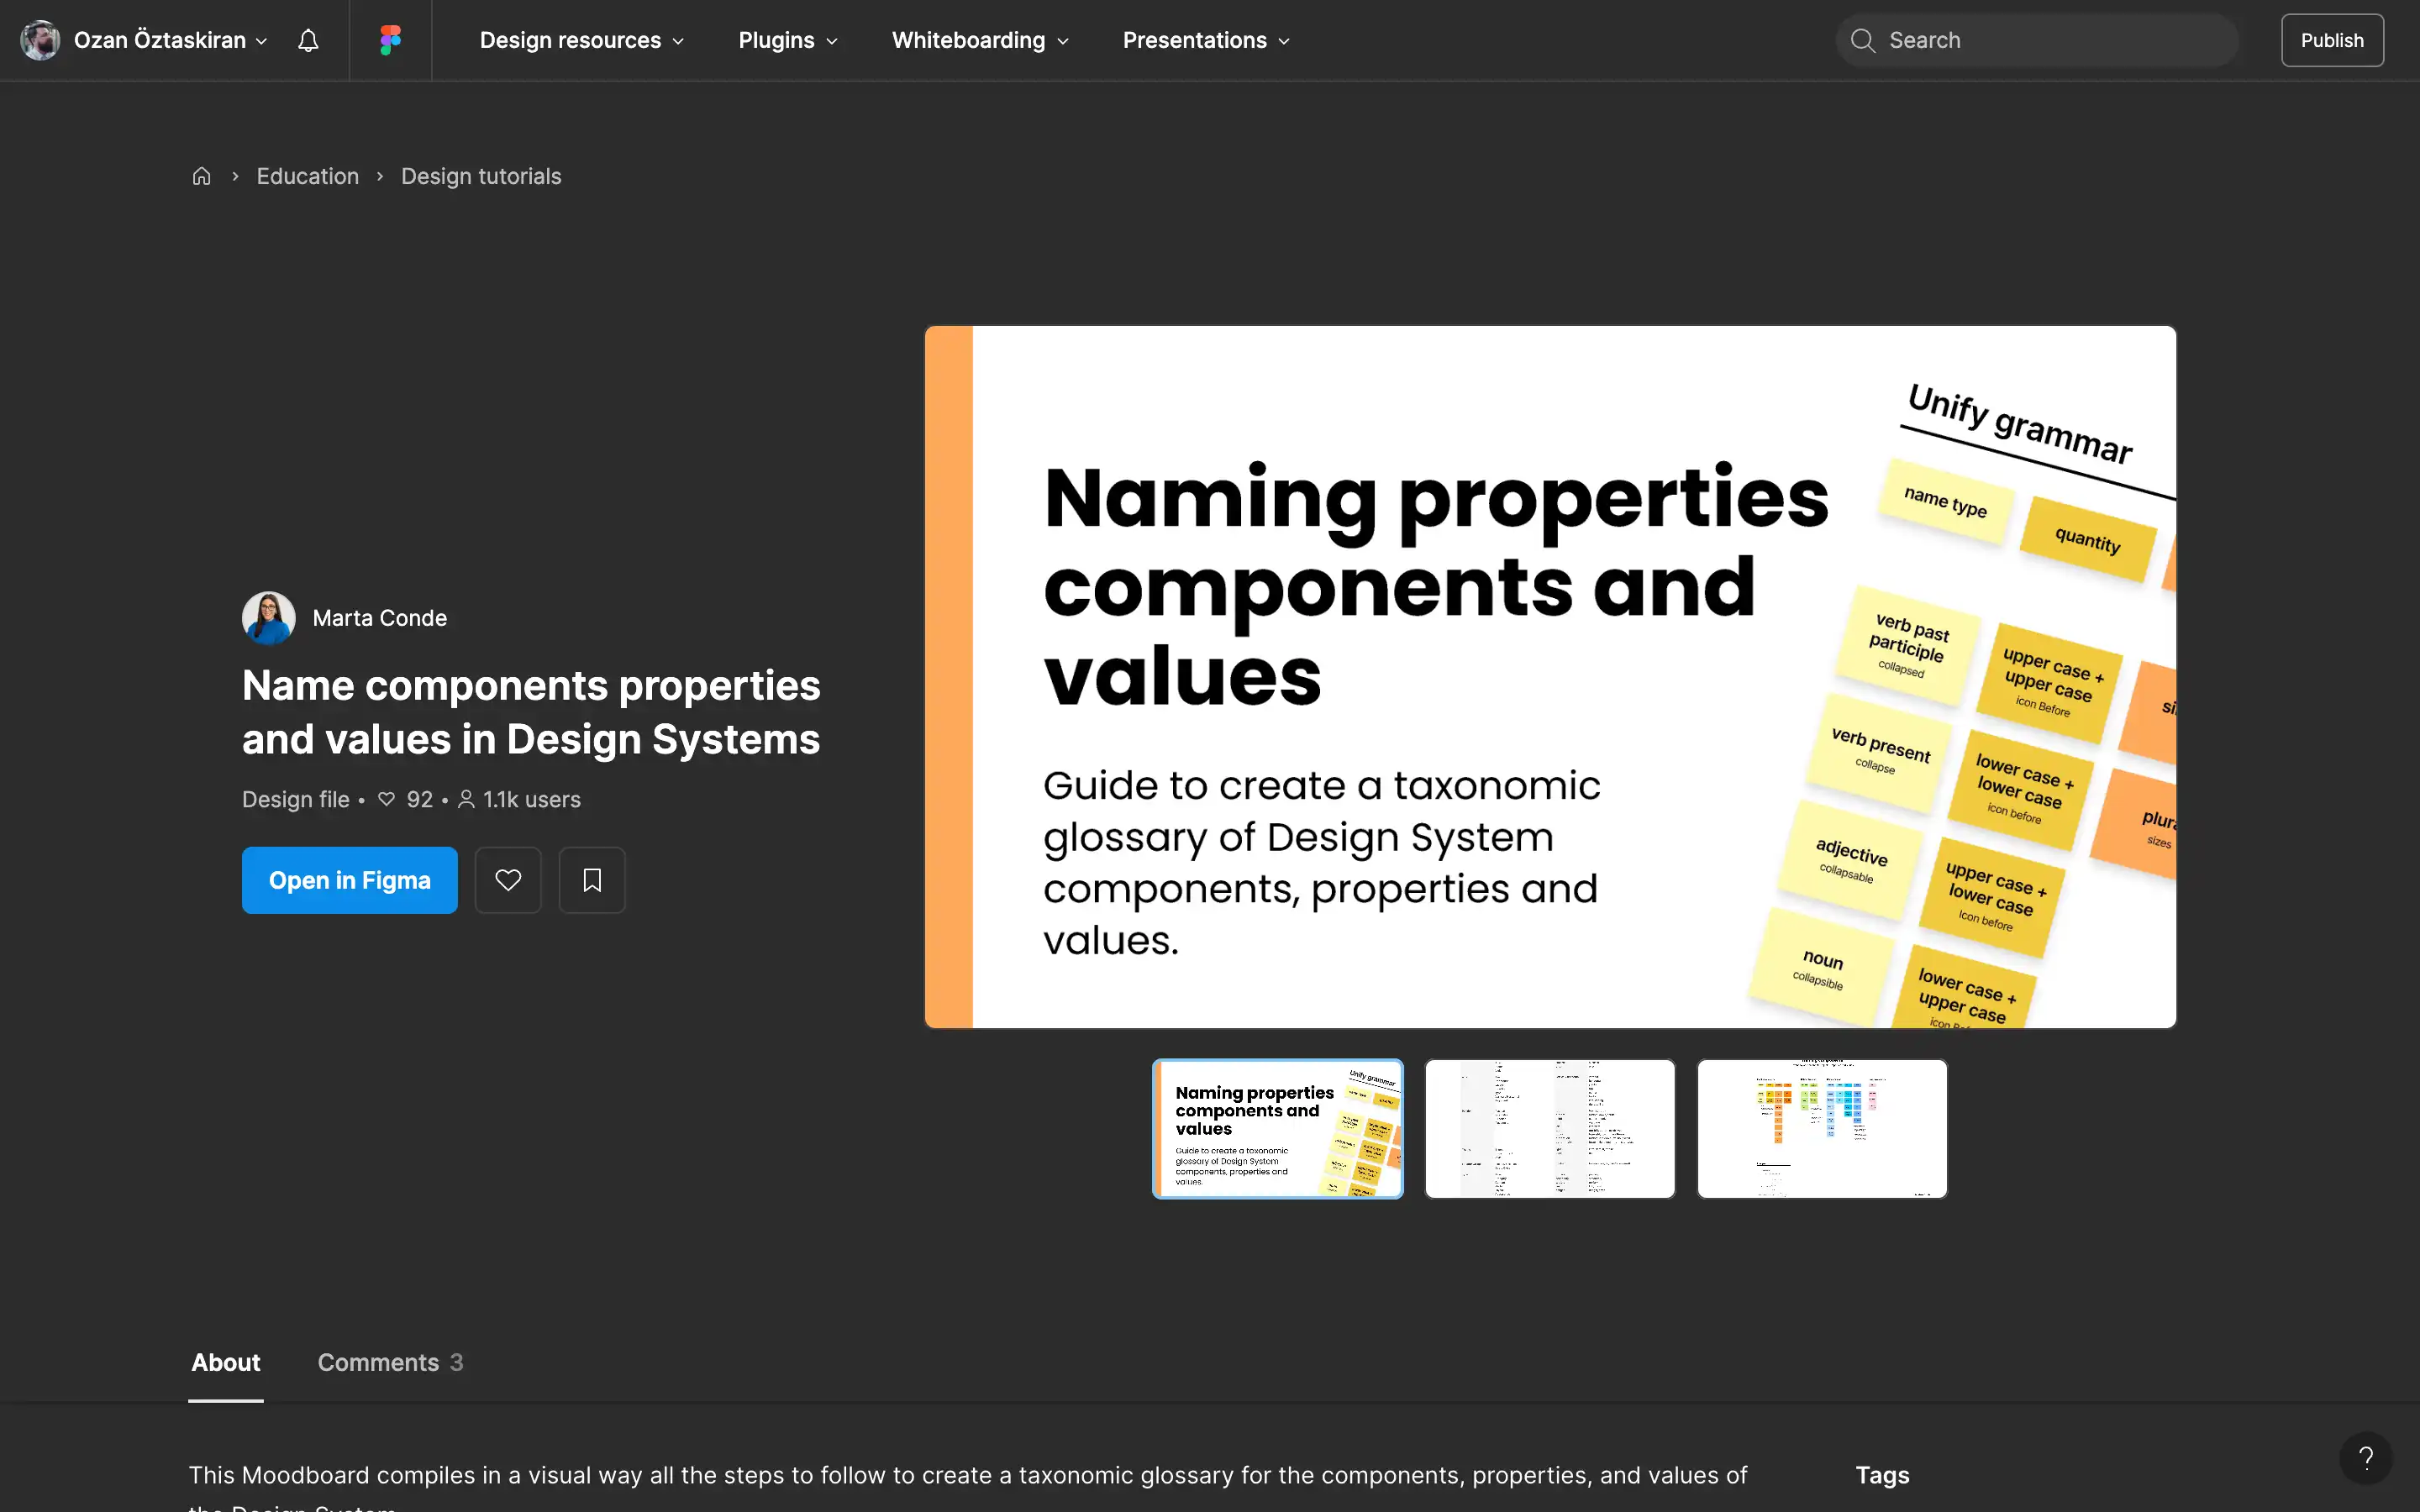Save the file with the bookmark button
The image size is (2420, 1512).
coord(592,880)
